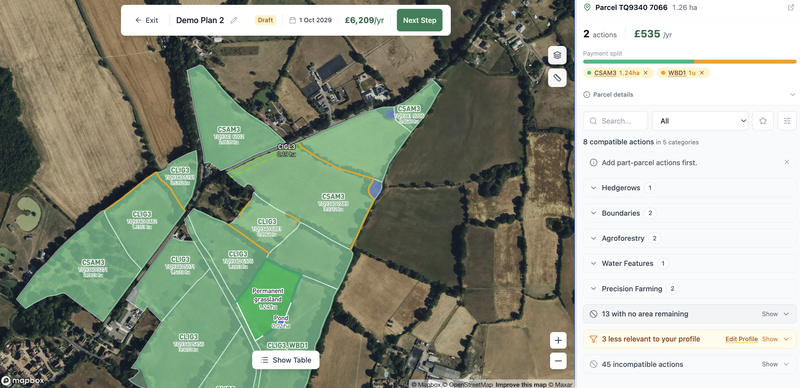Viewport: 800px width, 388px height.
Task: Click the Edit Profile link
Action: pos(741,339)
